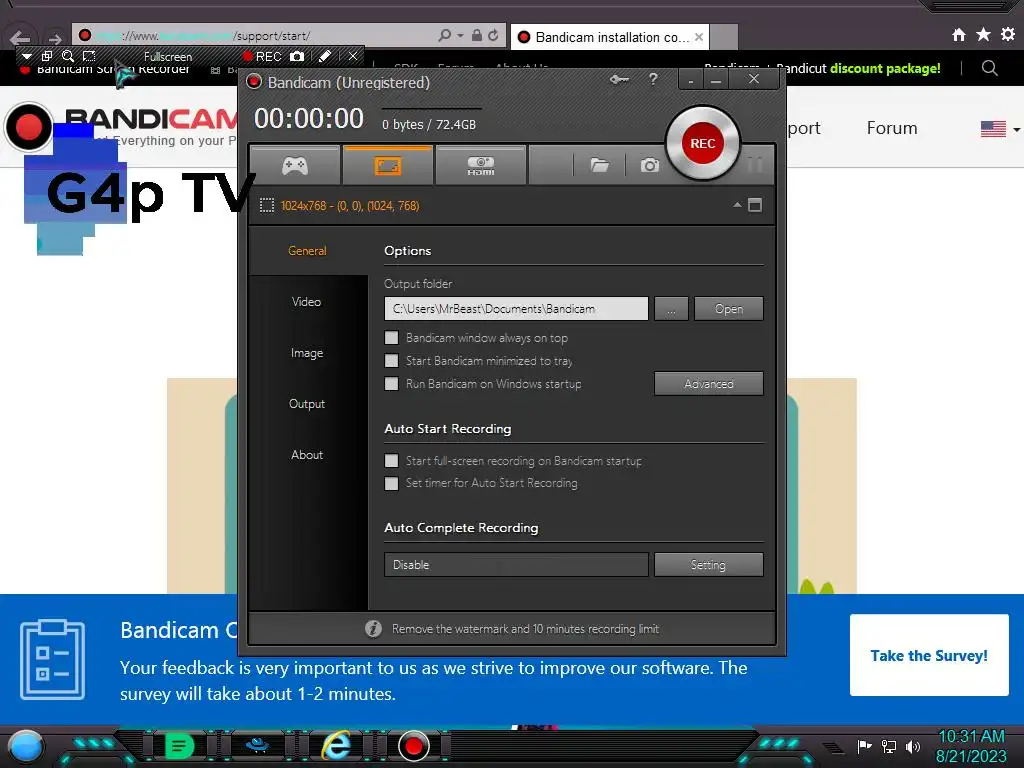The height and width of the screenshot is (768, 1024).
Task: Enable Start Bandicam minimized to tray
Action: point(391,360)
